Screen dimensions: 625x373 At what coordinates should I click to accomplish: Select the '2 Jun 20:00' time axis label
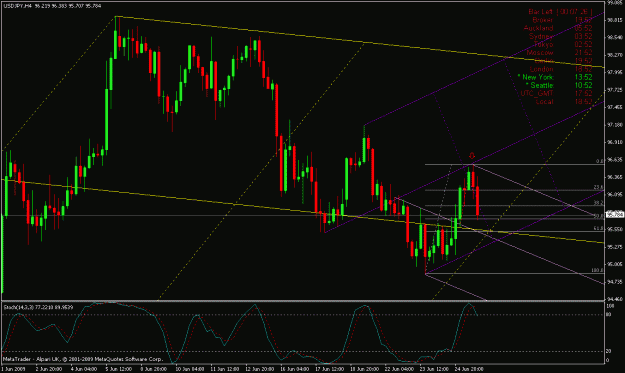[x=49, y=369]
